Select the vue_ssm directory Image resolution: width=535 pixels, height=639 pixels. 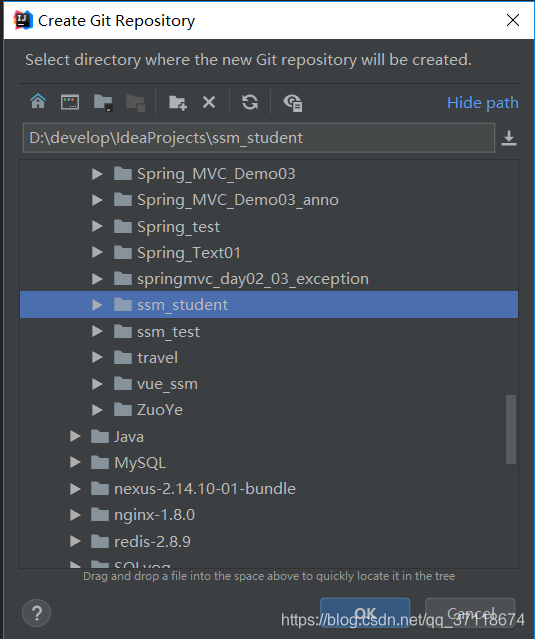coord(167,384)
